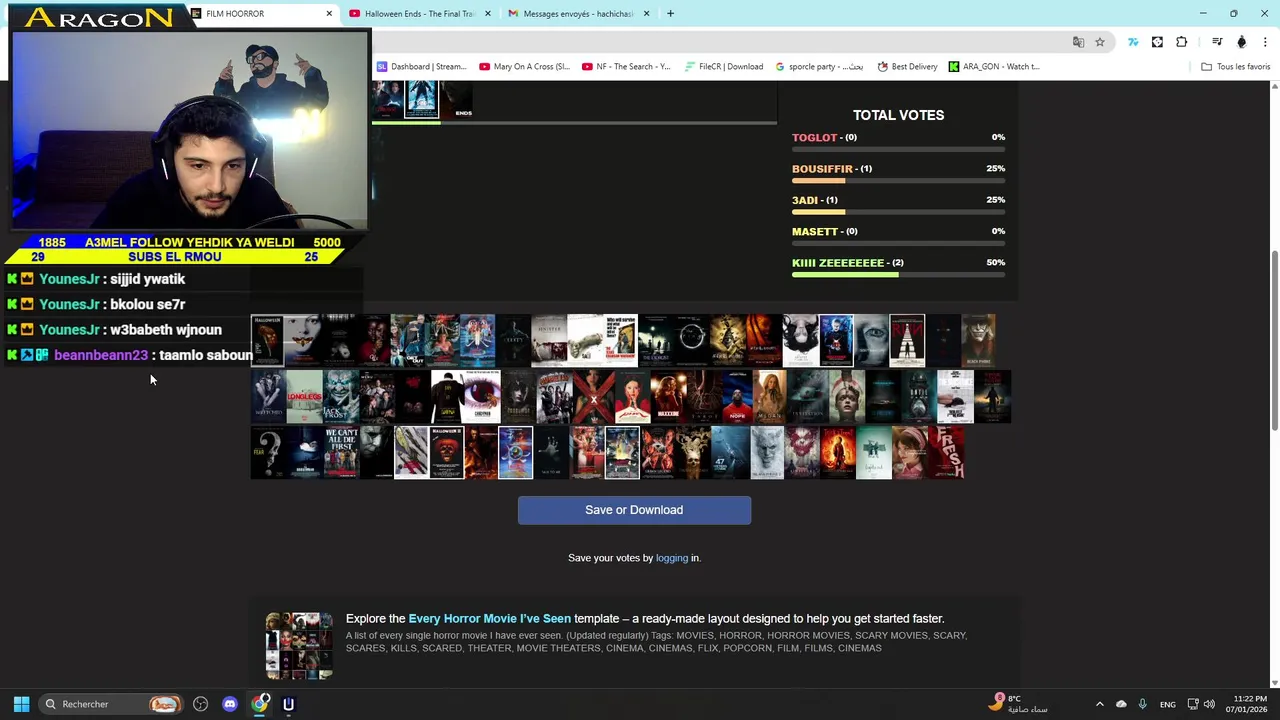Select the Fresh movie poster
The width and height of the screenshot is (1280, 720).
coord(945,453)
